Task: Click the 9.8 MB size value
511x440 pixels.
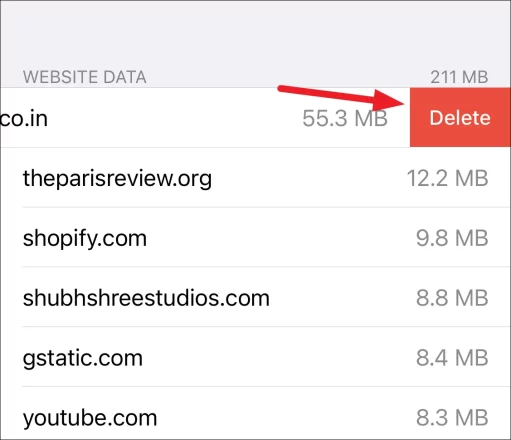Action: pos(452,238)
